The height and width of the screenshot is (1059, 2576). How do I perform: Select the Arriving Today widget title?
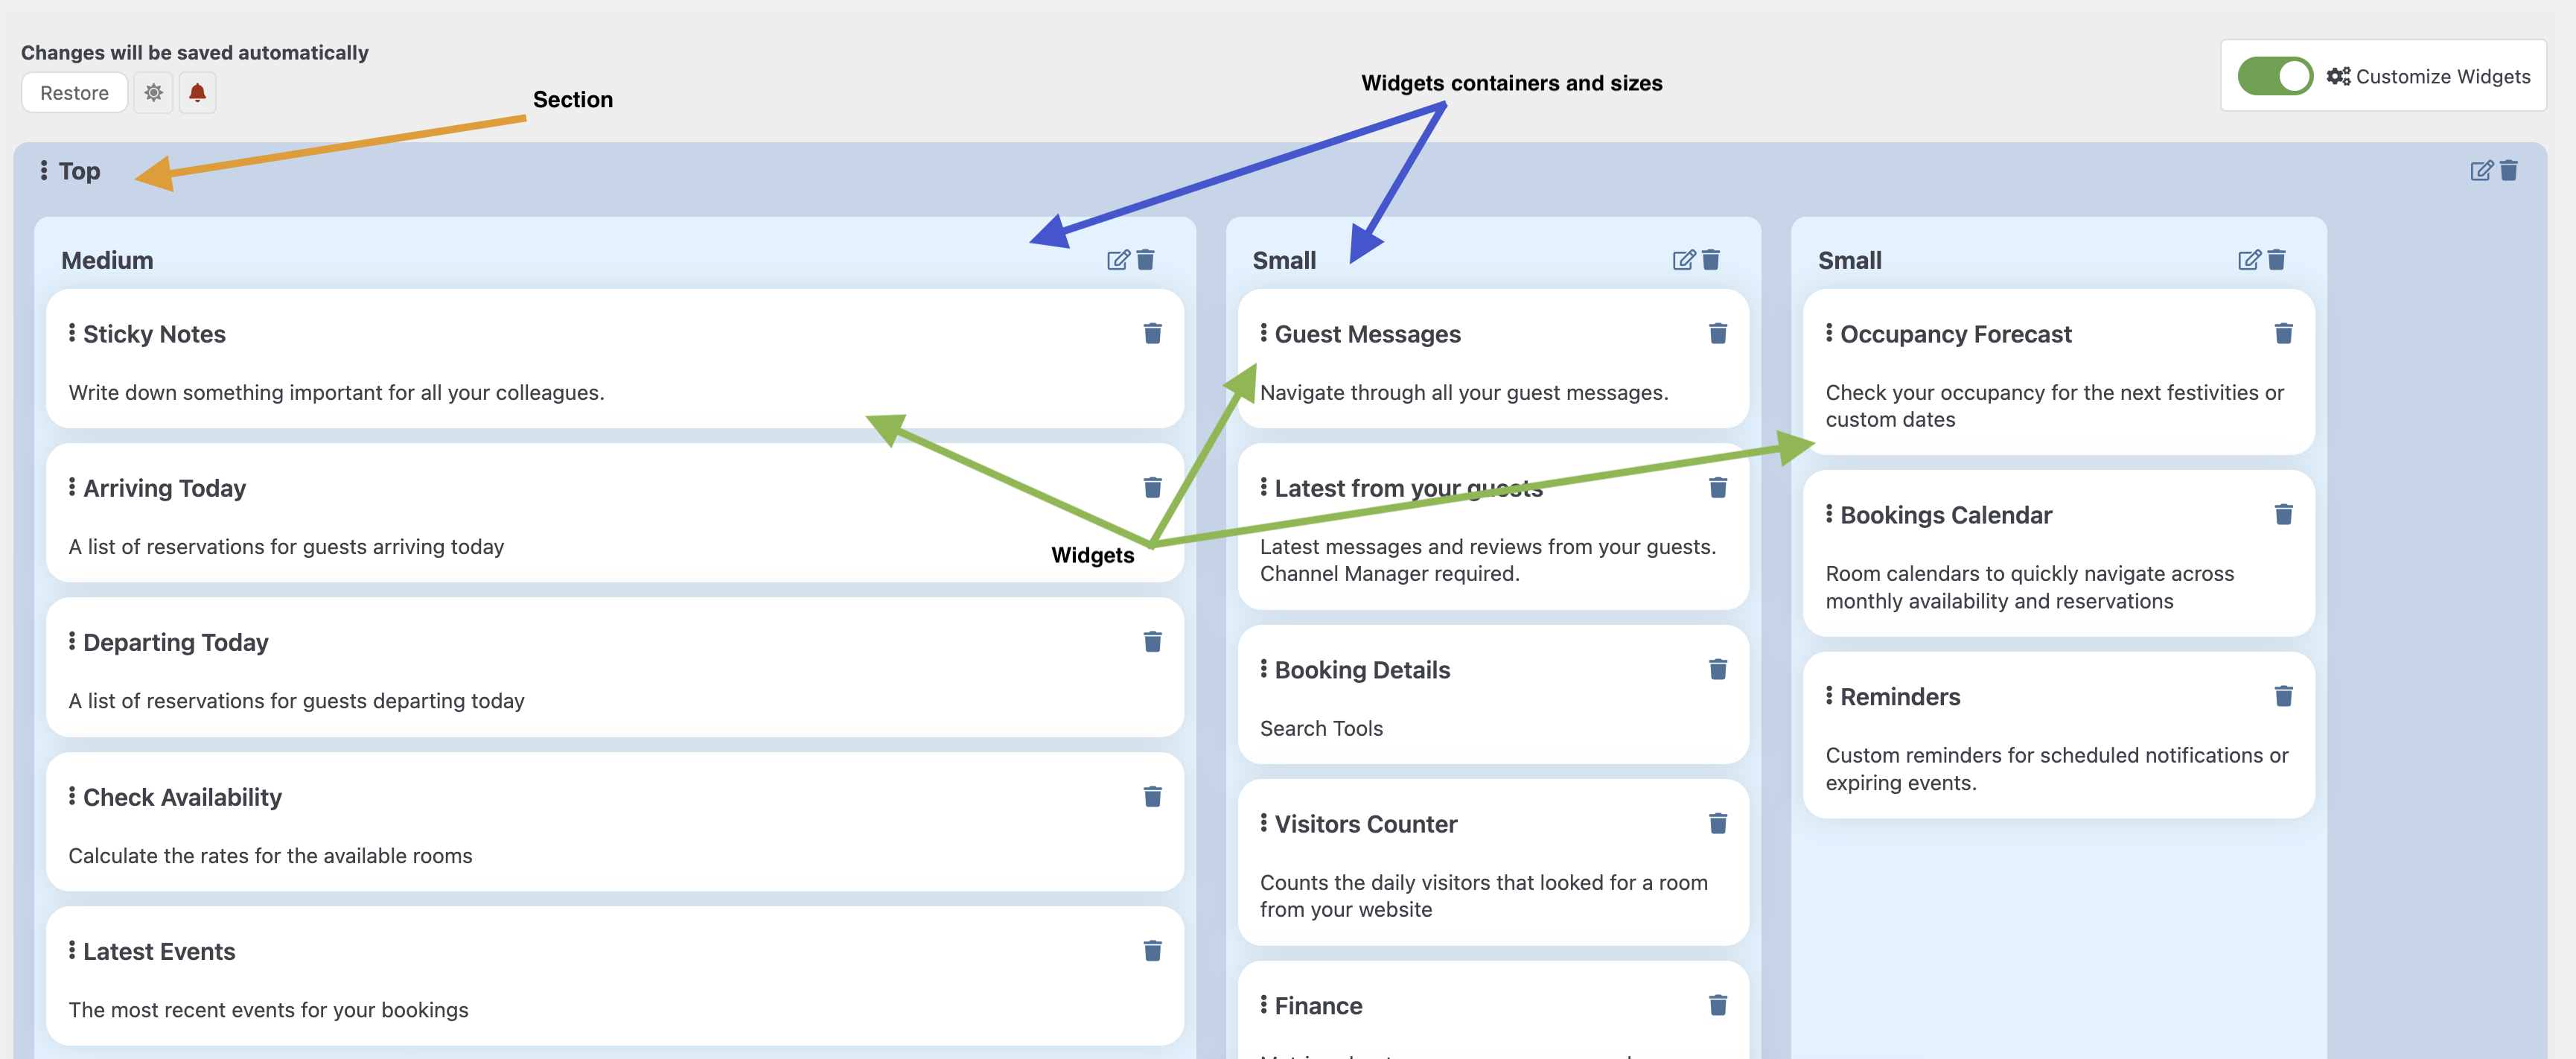tap(164, 488)
